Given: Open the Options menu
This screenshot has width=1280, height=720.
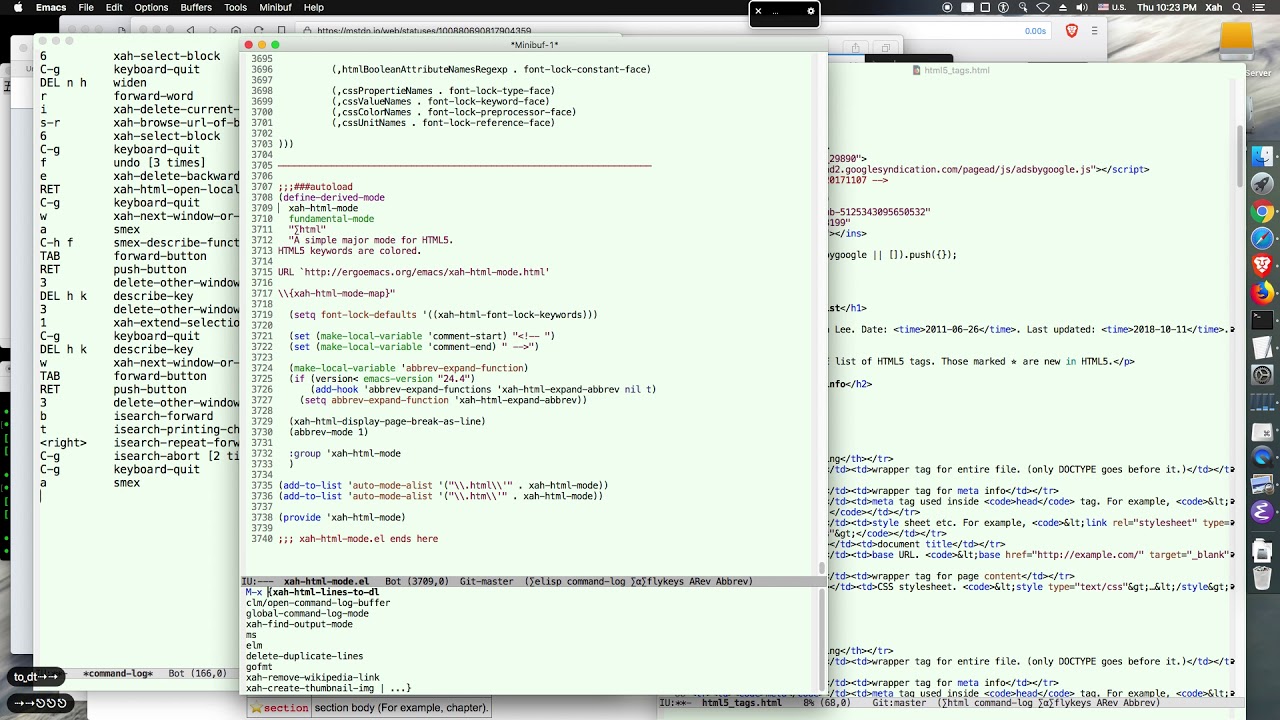Looking at the screenshot, I should tap(151, 7).
